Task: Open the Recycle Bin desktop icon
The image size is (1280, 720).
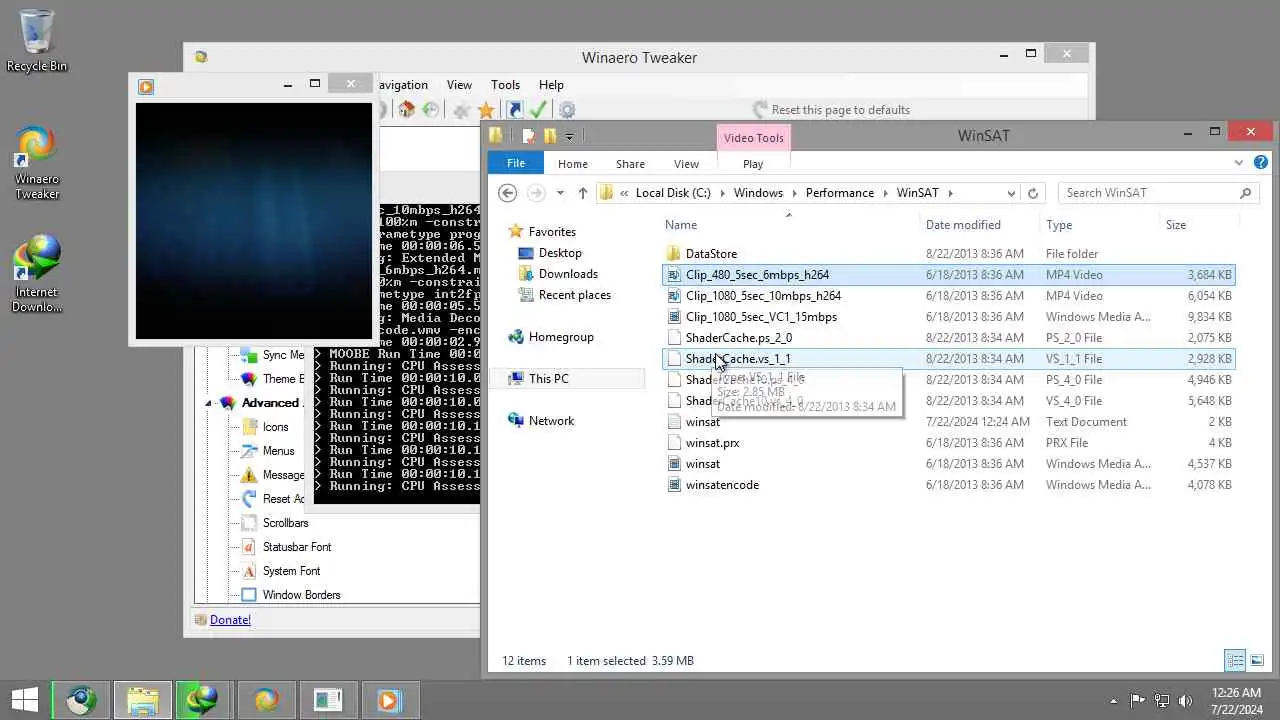Action: tap(37, 42)
